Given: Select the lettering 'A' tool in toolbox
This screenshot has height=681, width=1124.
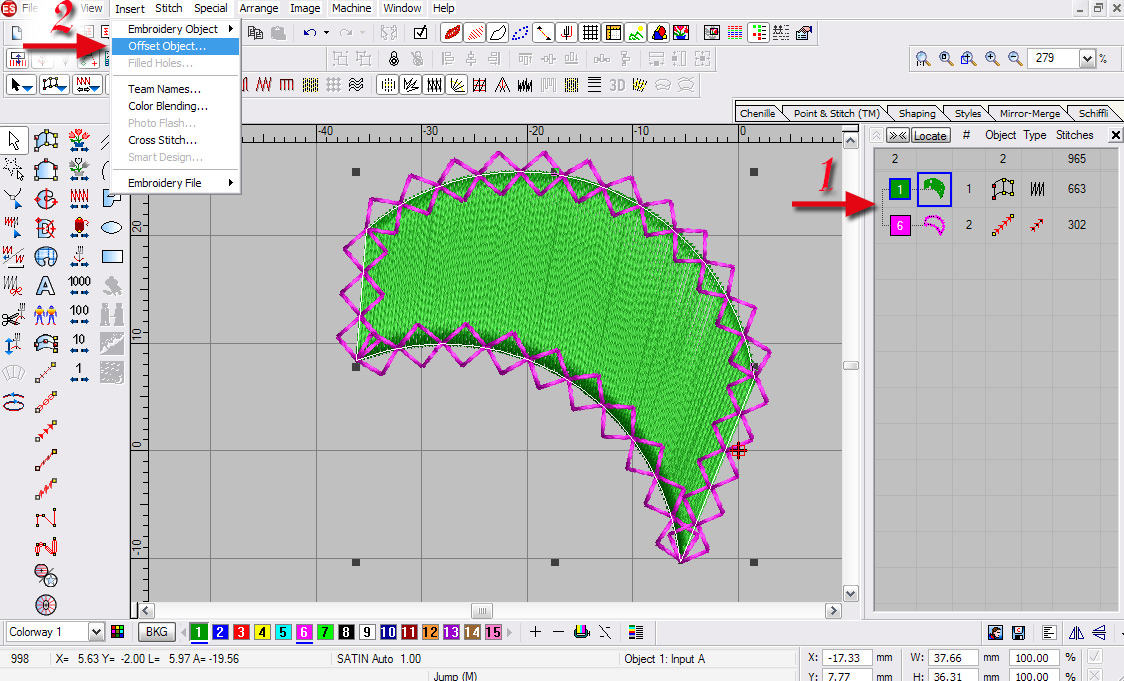Looking at the screenshot, I should pyautogui.click(x=45, y=286).
